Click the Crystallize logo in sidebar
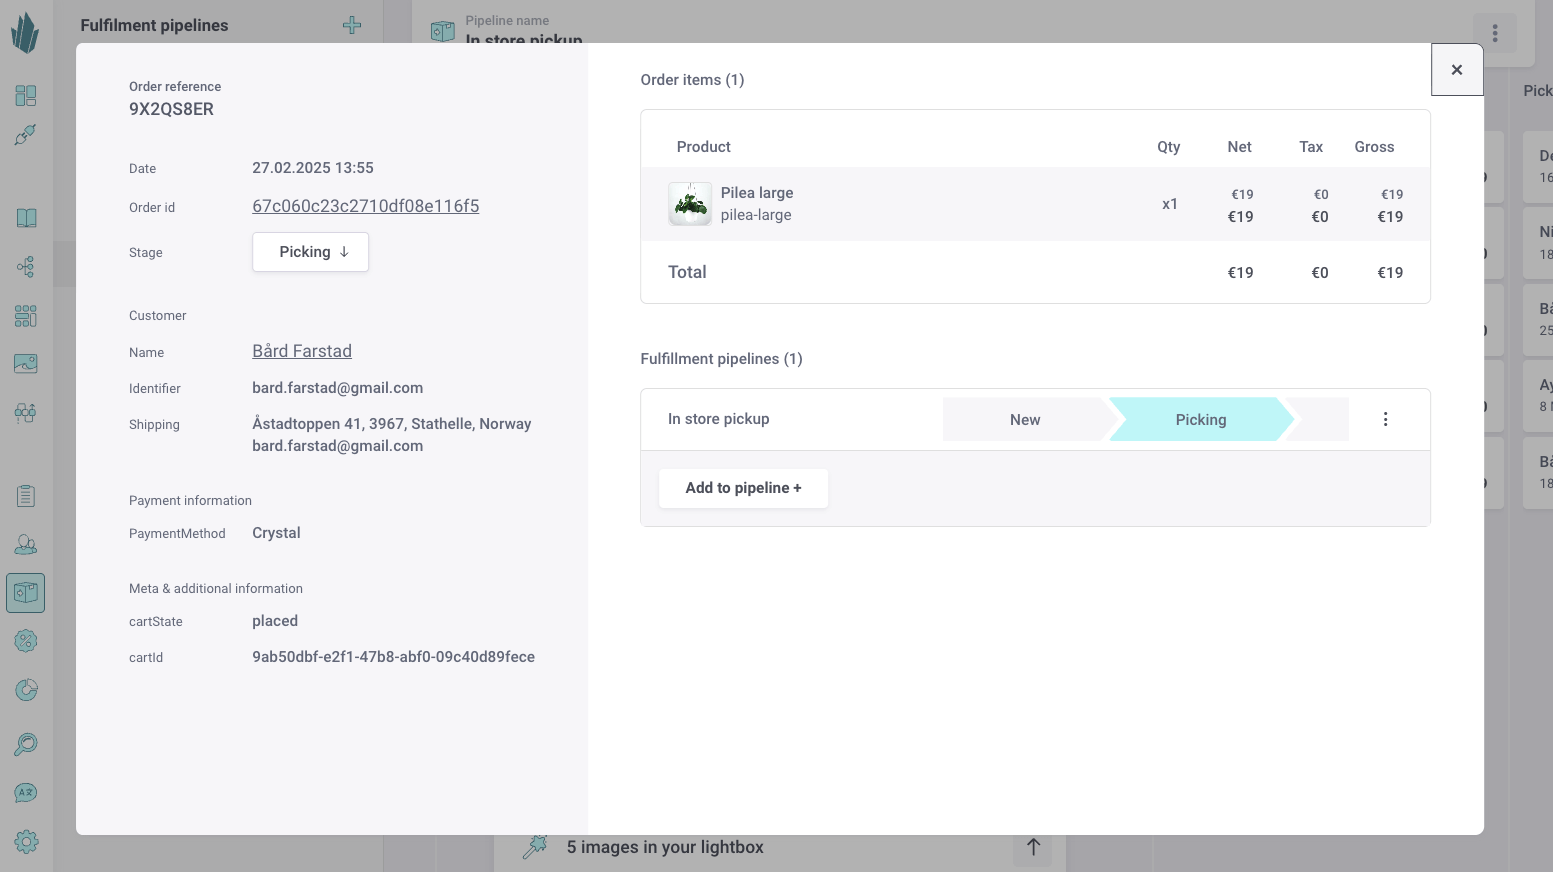1553x872 pixels. (25, 33)
